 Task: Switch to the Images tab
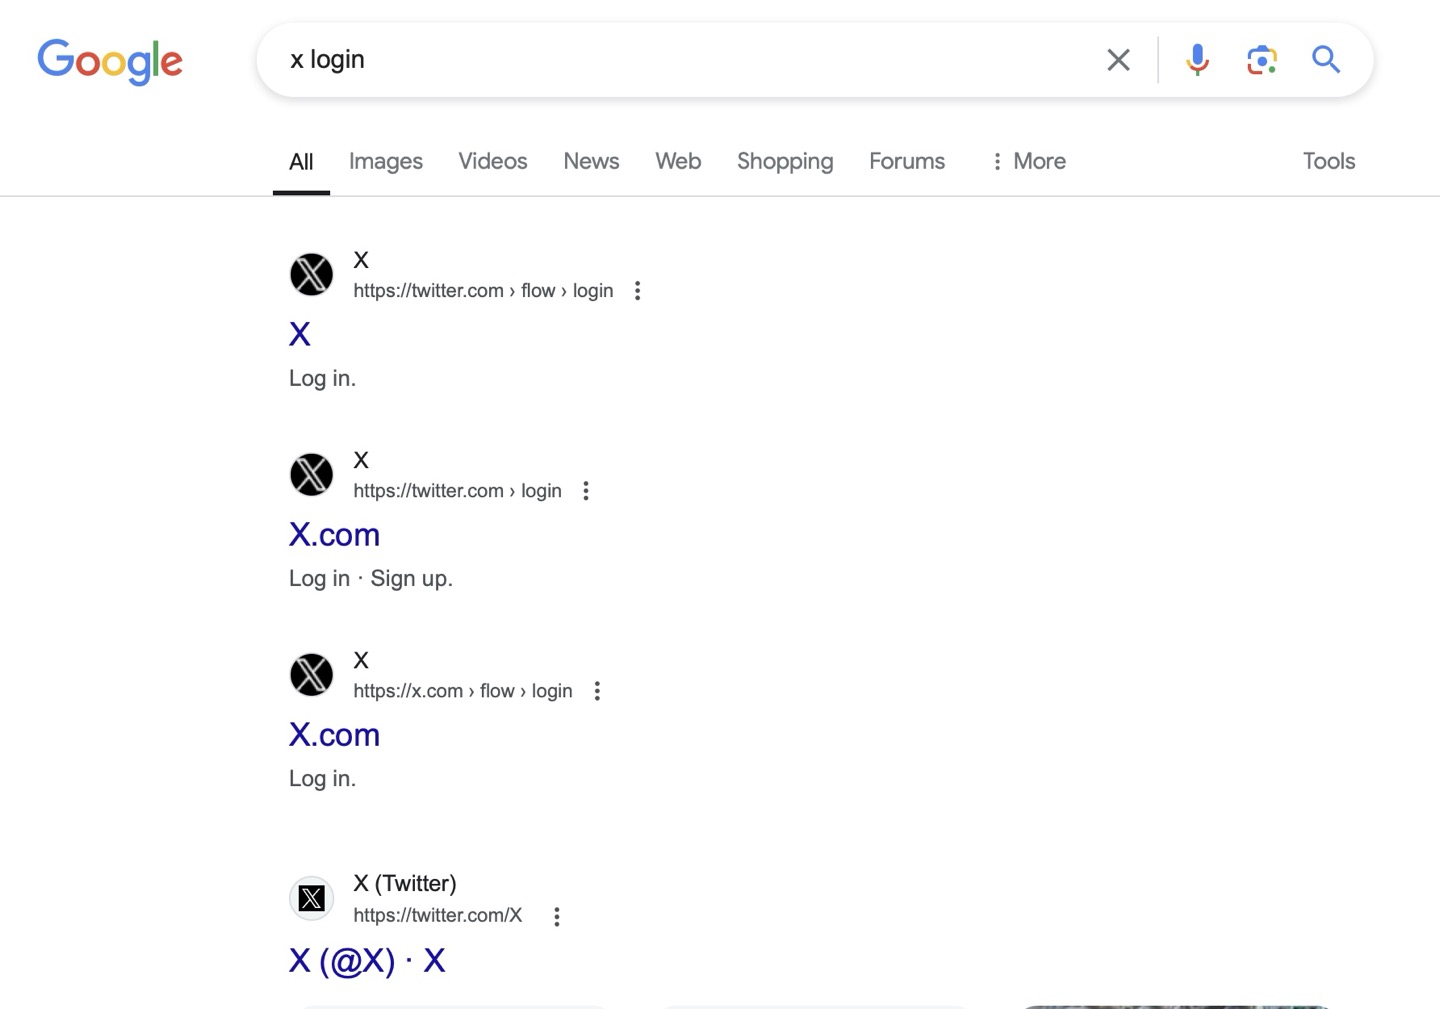point(385,161)
